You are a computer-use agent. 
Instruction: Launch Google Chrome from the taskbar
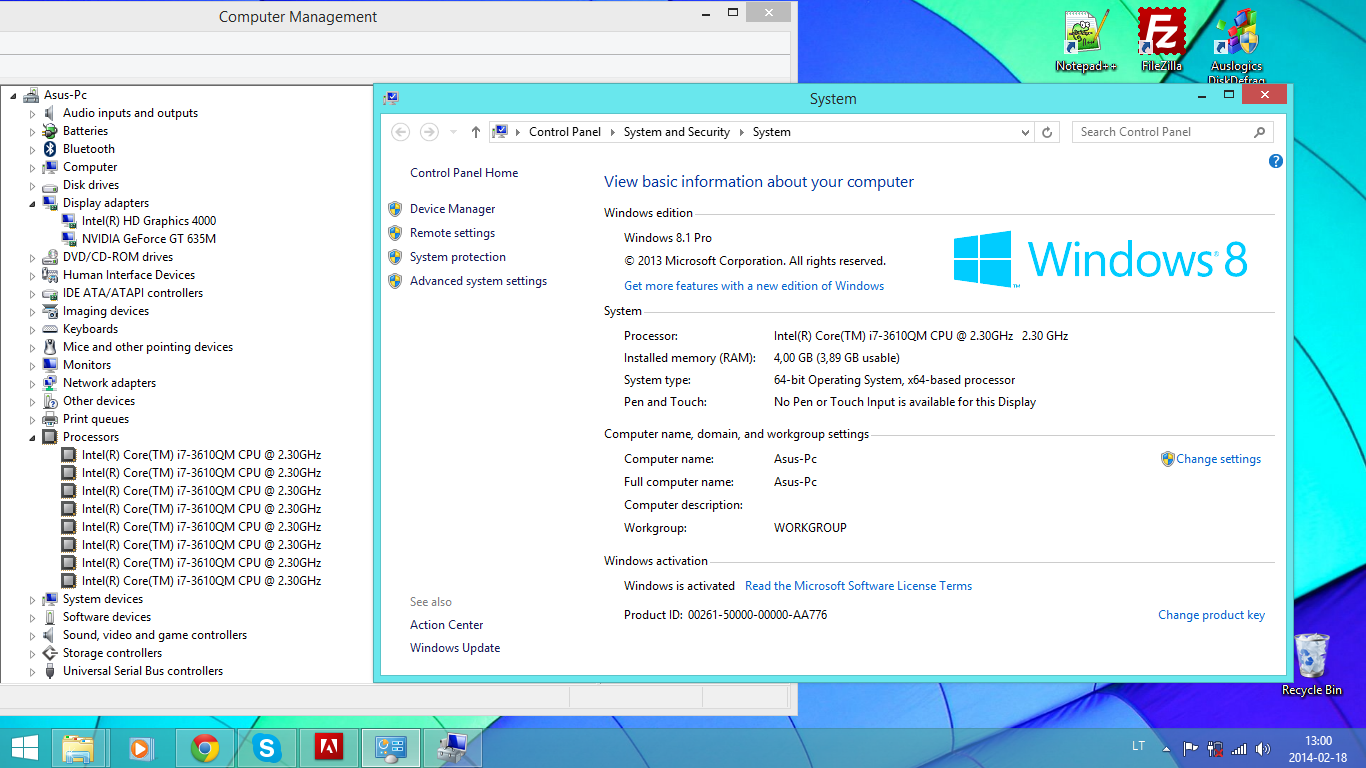click(x=206, y=748)
